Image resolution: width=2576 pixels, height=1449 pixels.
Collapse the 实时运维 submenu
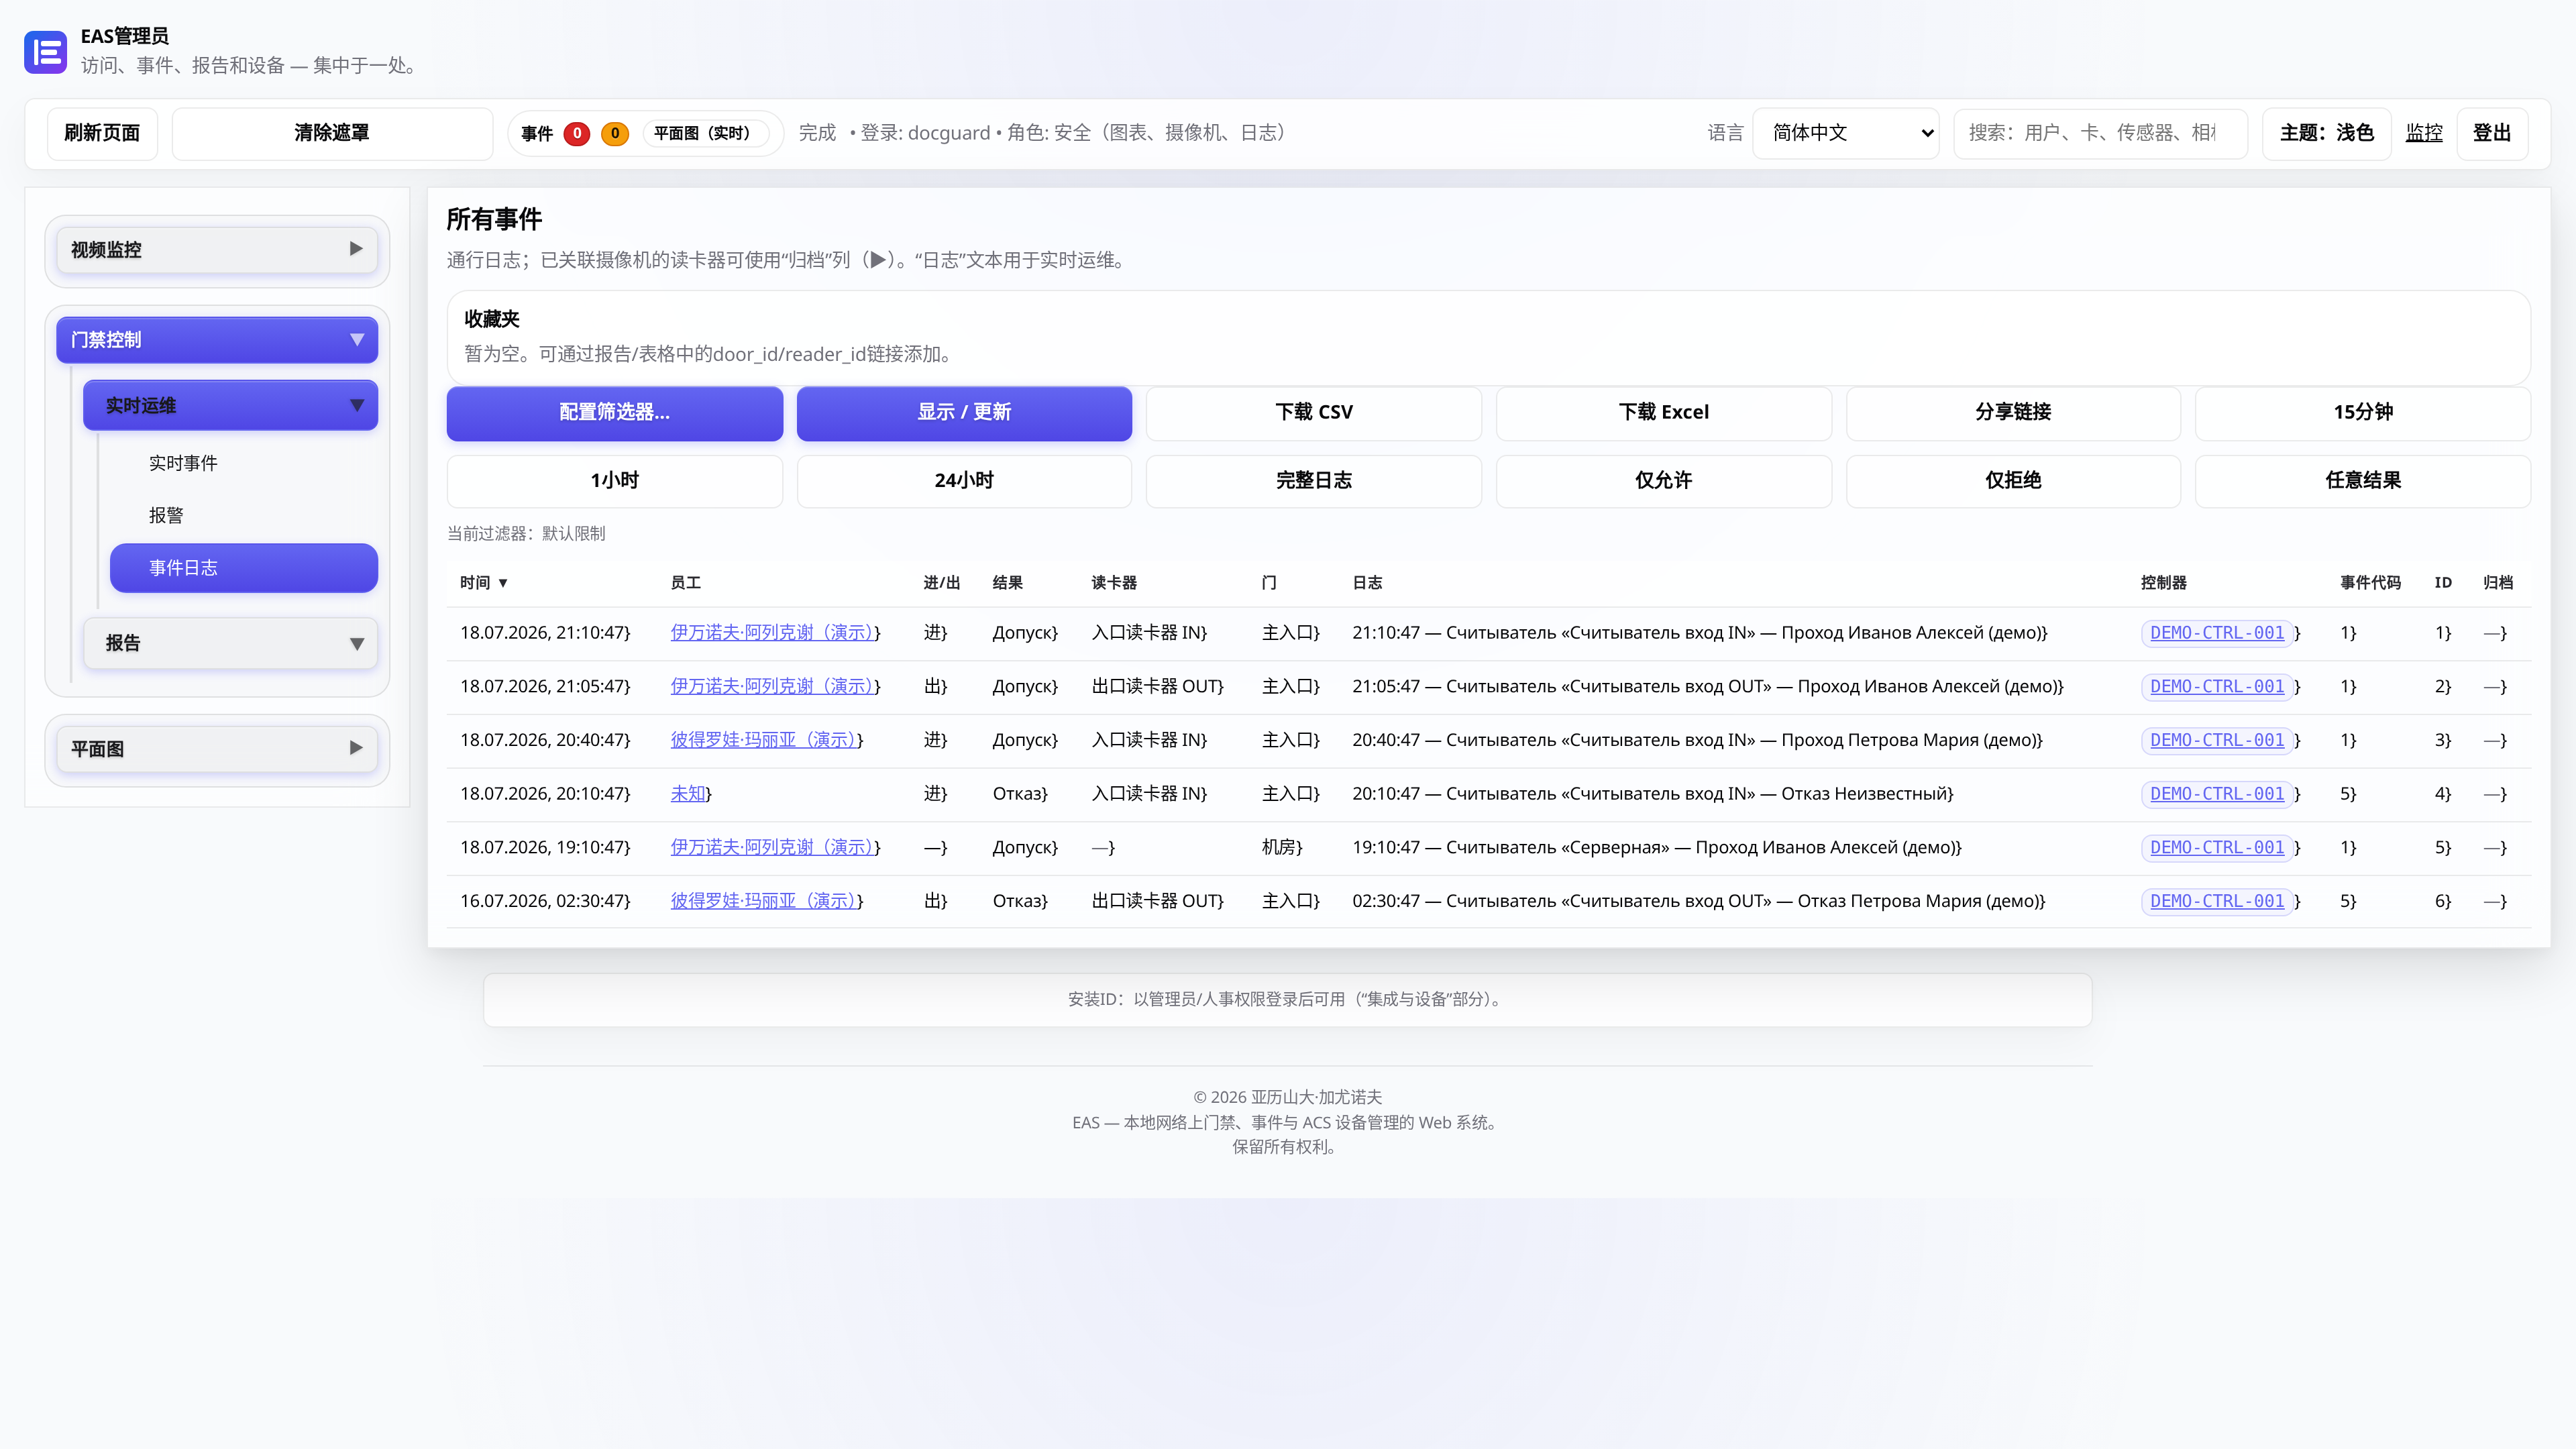click(x=230, y=405)
